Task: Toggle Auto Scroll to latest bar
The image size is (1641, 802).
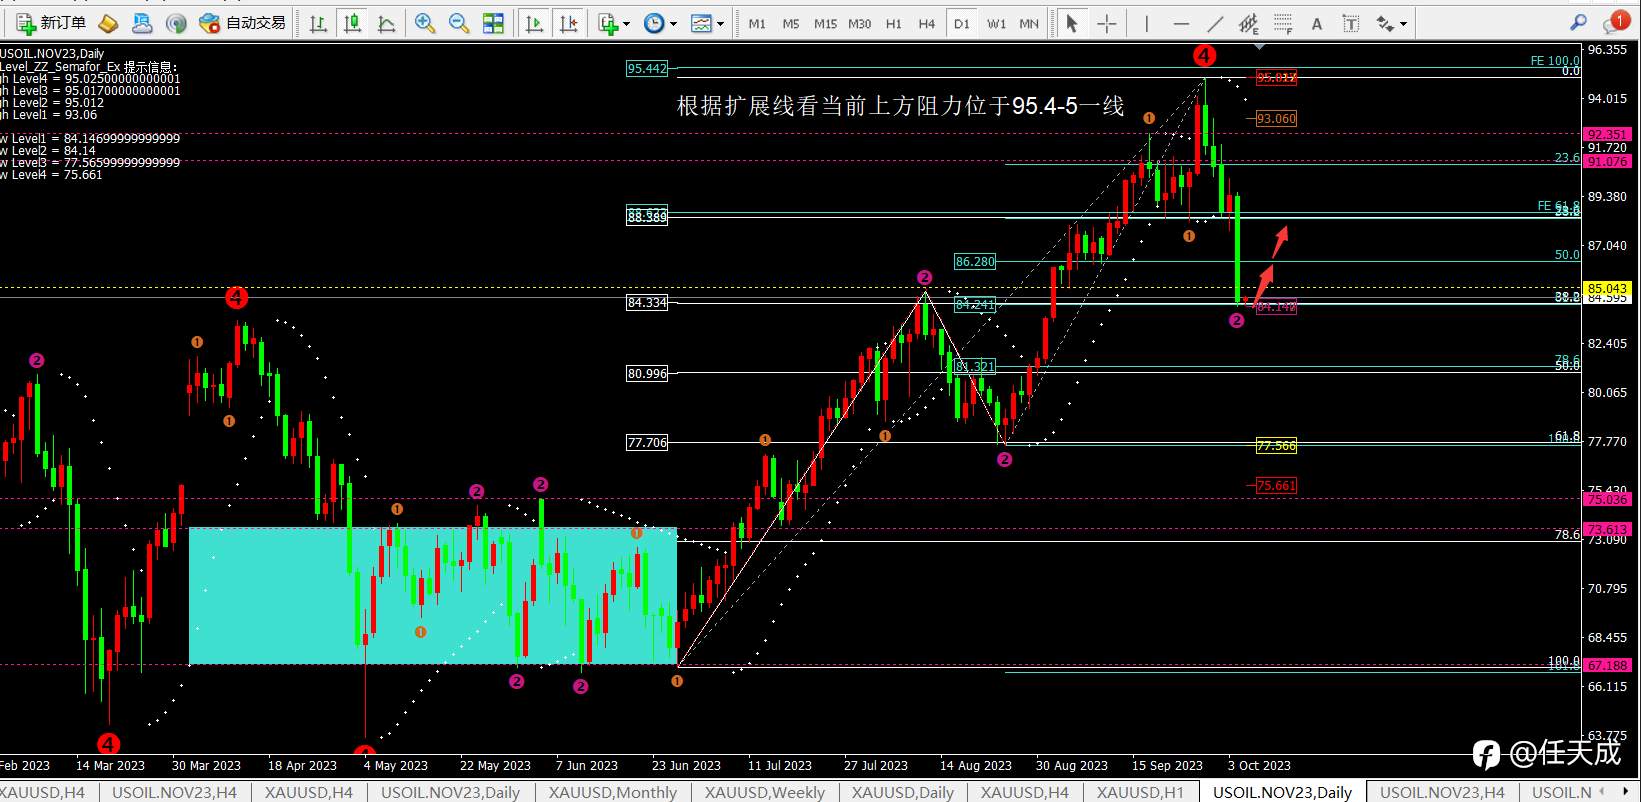Action: coord(534,23)
